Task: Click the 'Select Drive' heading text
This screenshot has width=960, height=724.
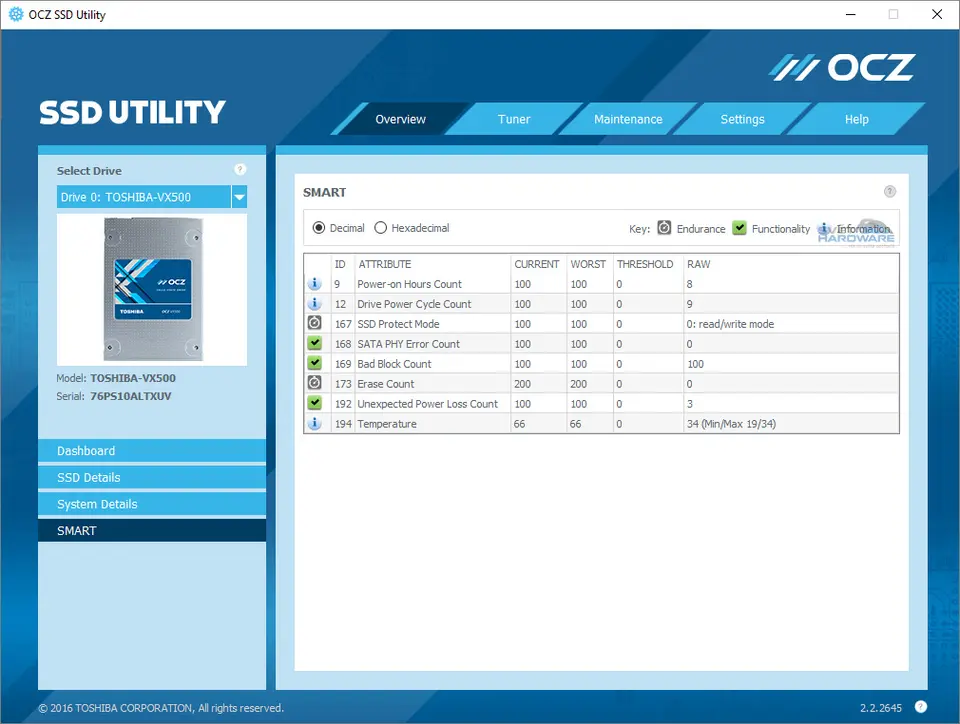Action: (x=89, y=171)
